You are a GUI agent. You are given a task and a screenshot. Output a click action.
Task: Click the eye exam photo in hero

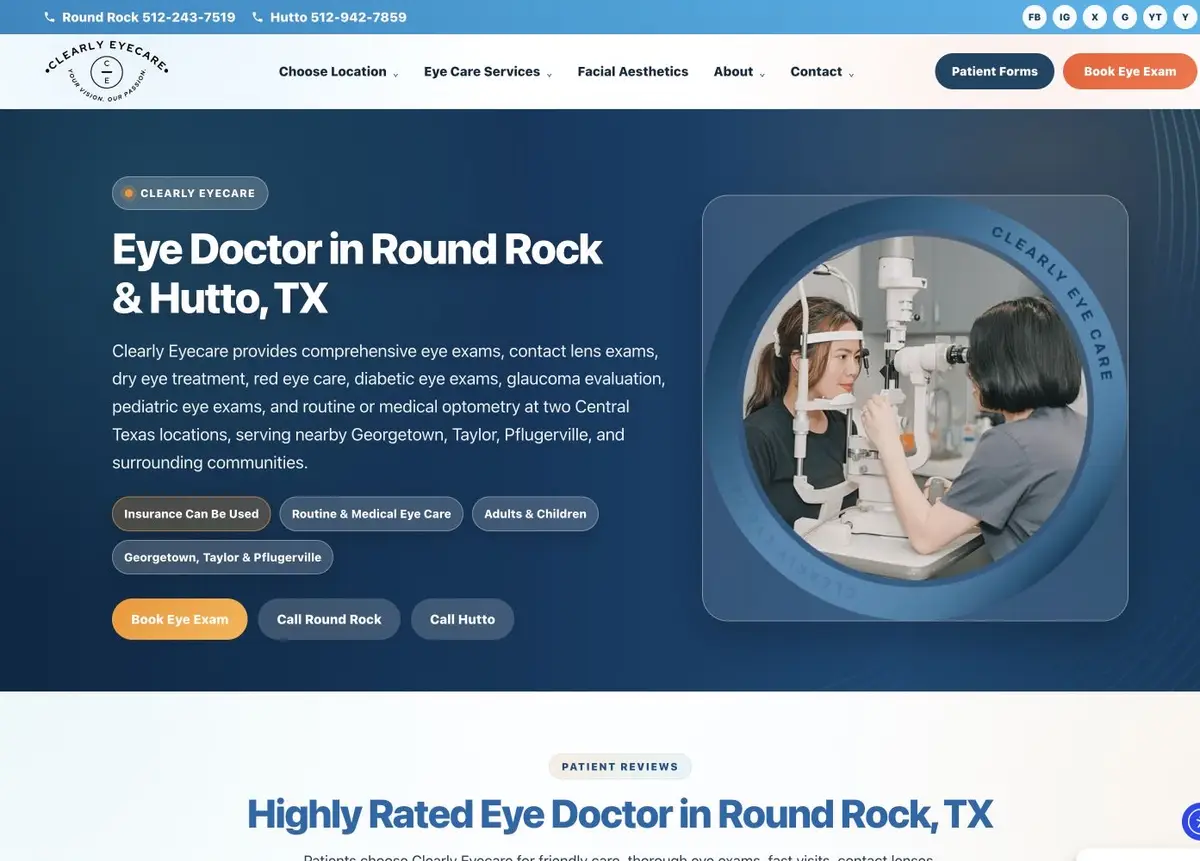pos(915,408)
